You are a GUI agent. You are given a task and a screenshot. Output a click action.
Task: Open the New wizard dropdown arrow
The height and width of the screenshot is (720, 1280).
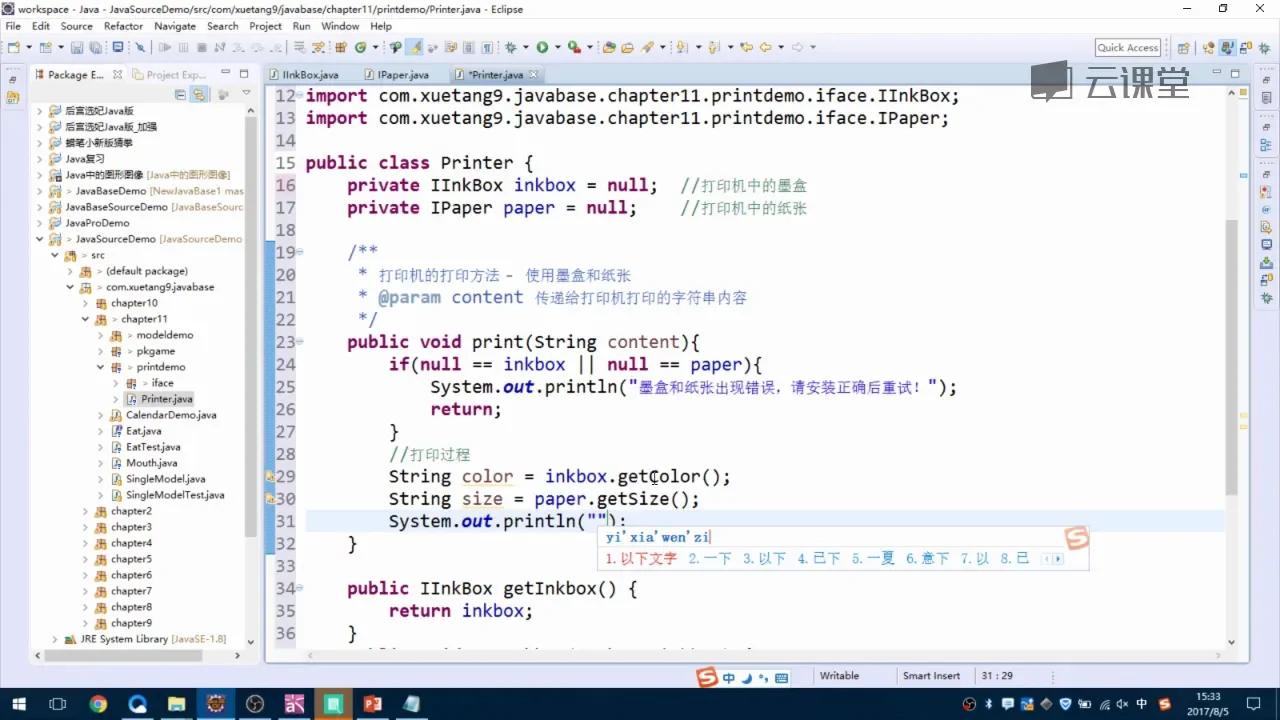(x=28, y=47)
